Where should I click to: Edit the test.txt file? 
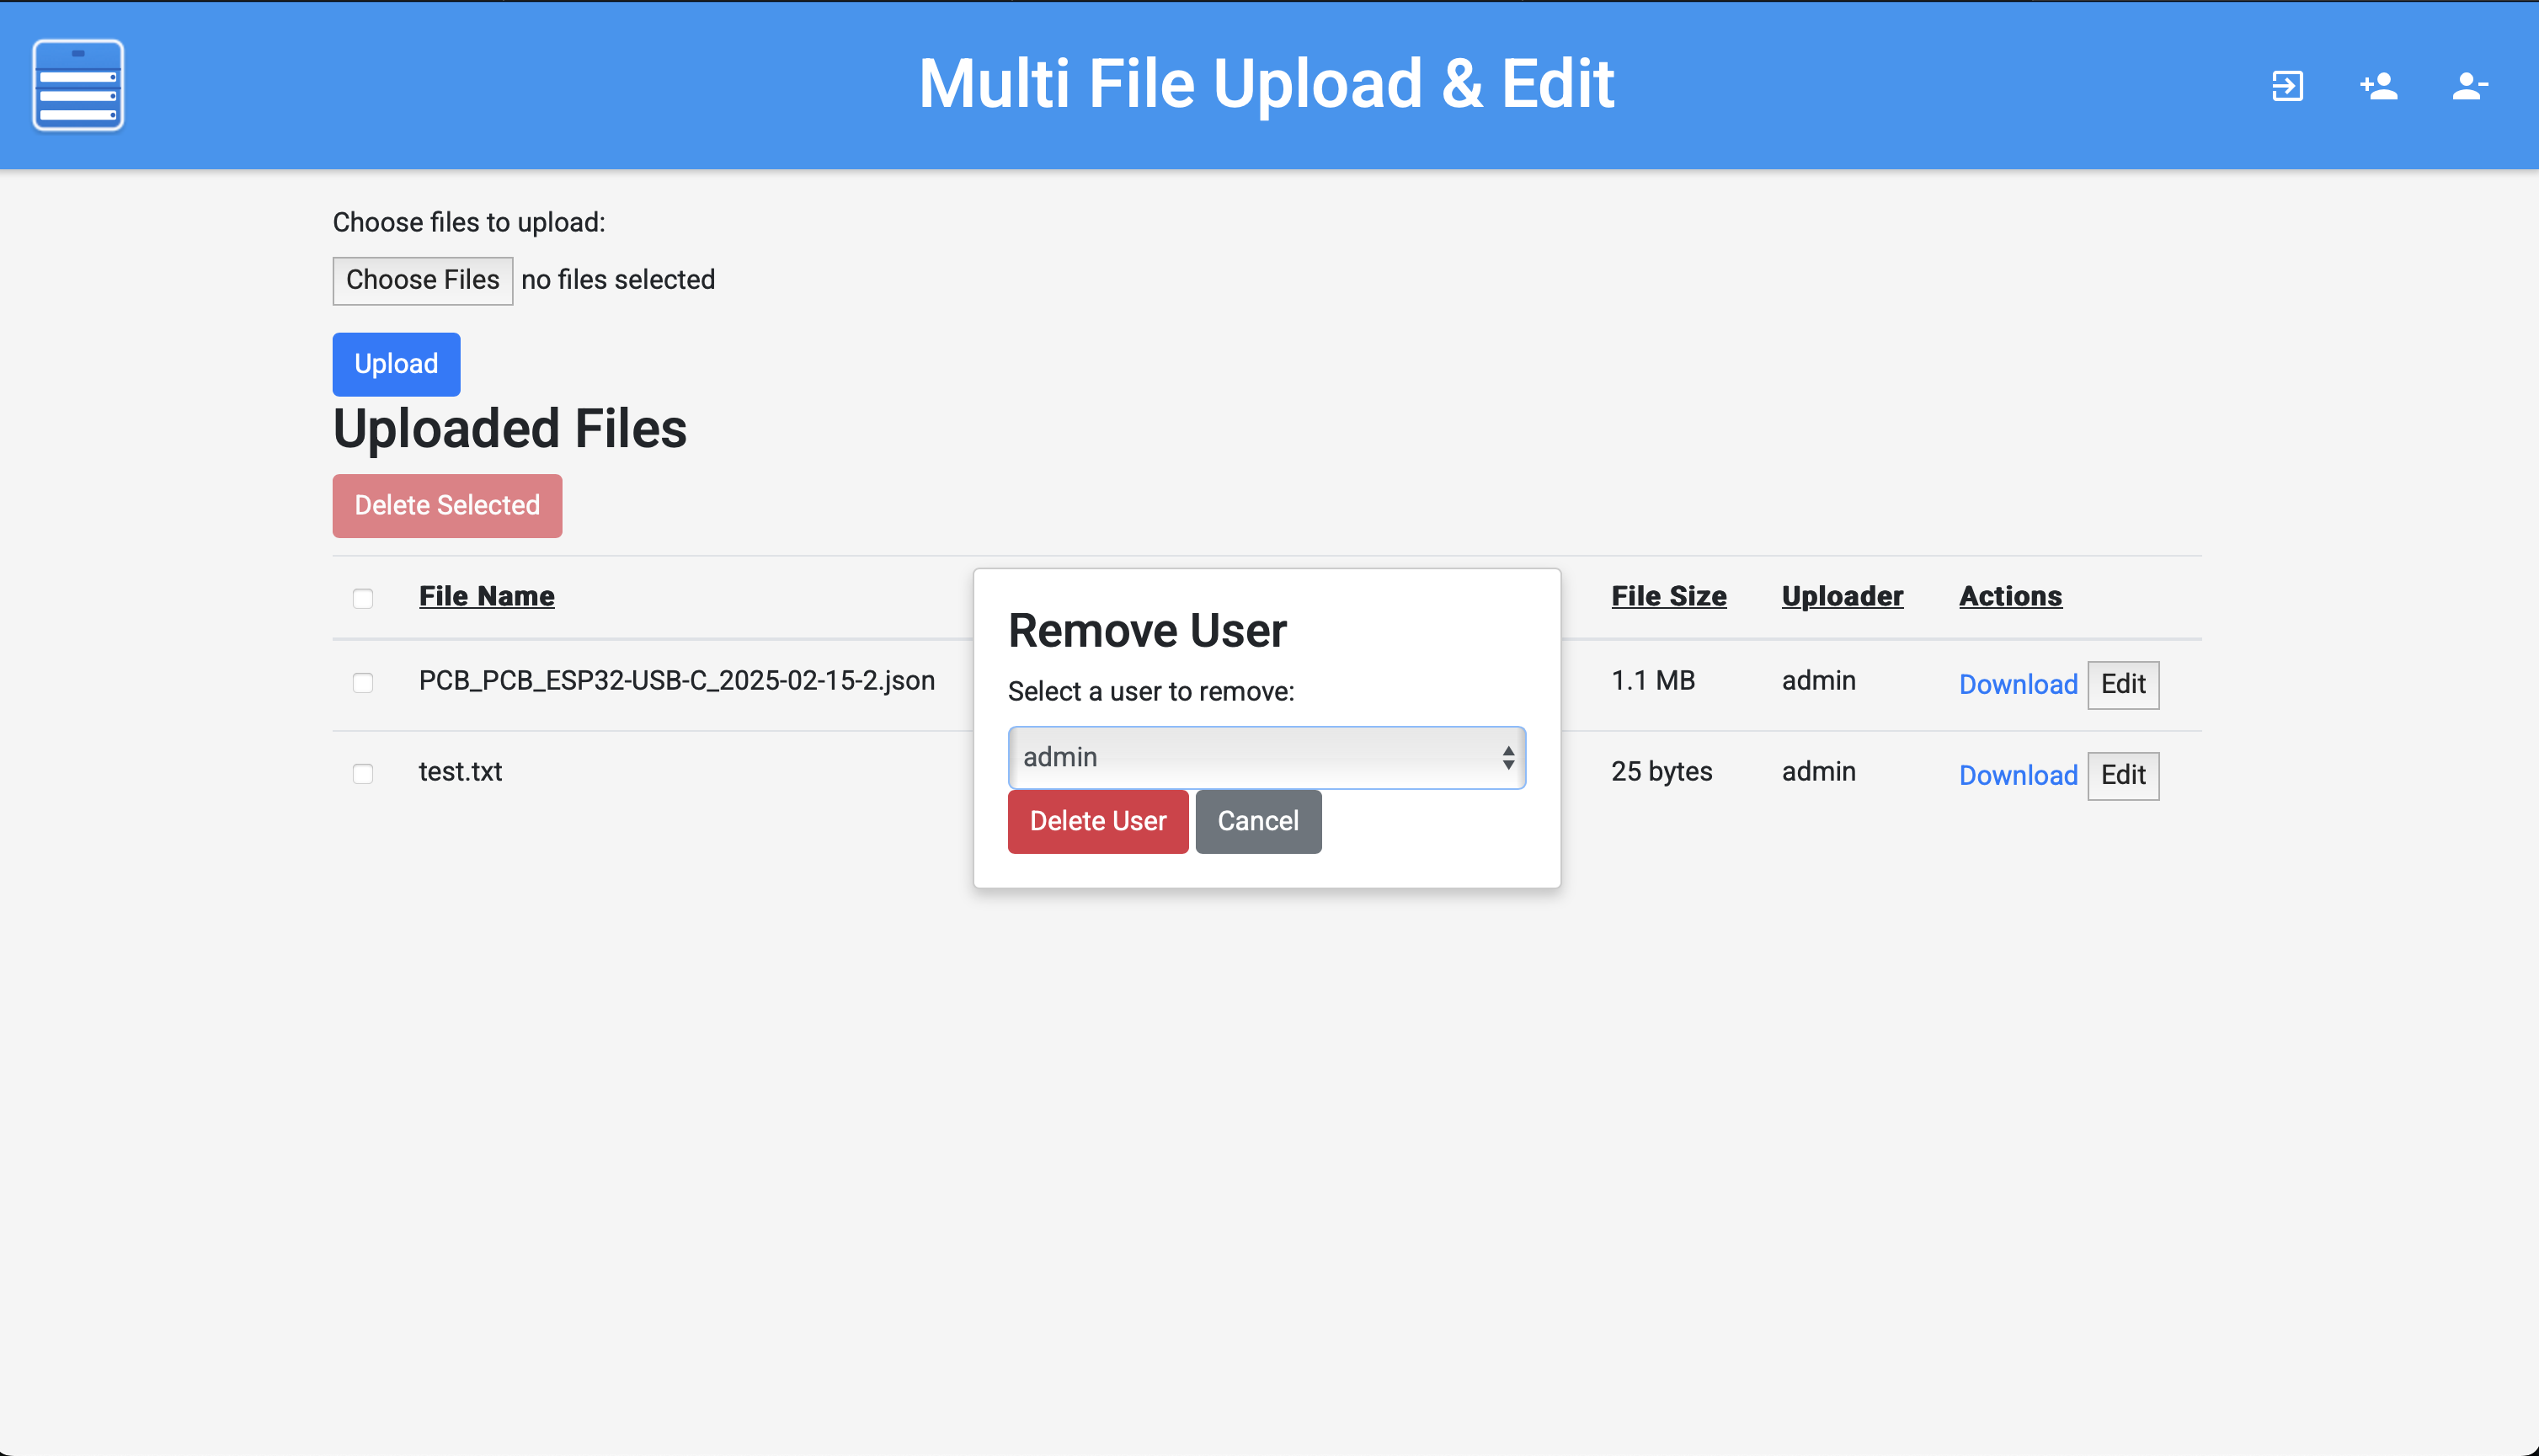[x=2122, y=775]
